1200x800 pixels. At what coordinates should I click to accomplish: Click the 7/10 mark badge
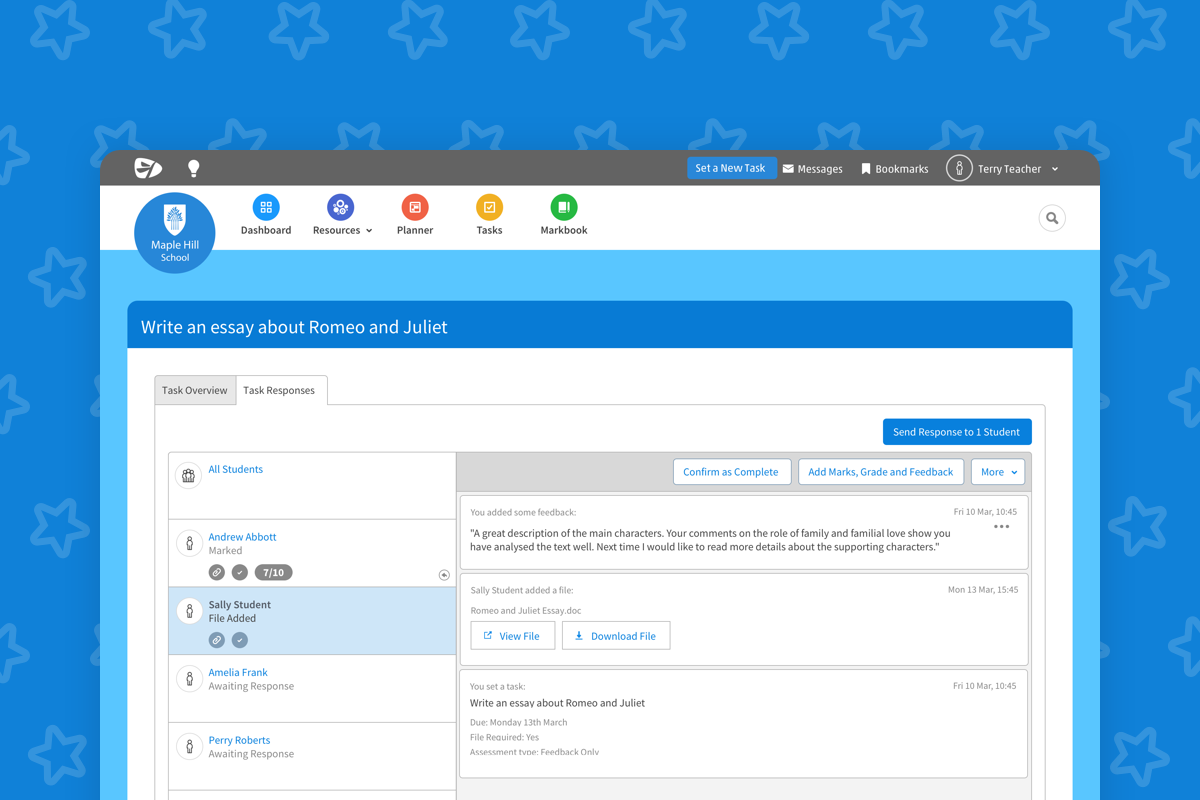click(x=274, y=573)
